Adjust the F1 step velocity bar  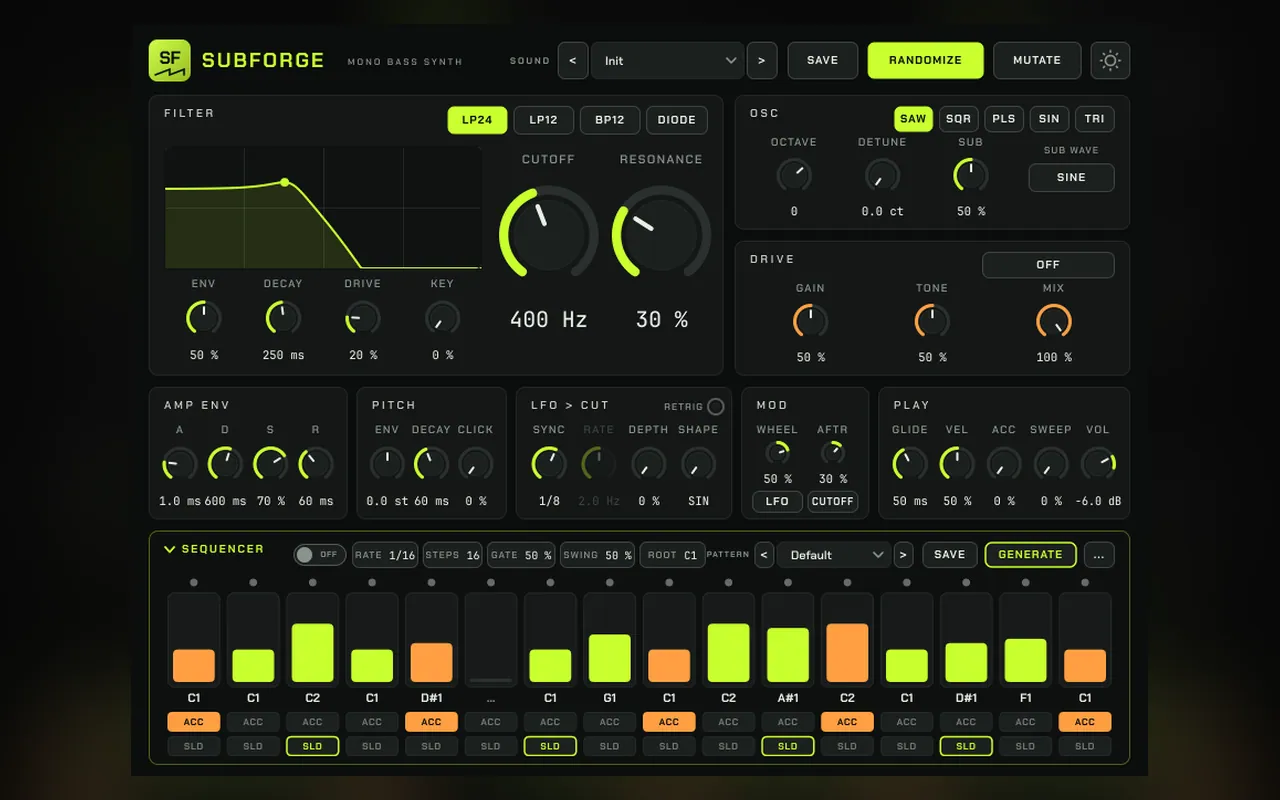tap(1025, 638)
